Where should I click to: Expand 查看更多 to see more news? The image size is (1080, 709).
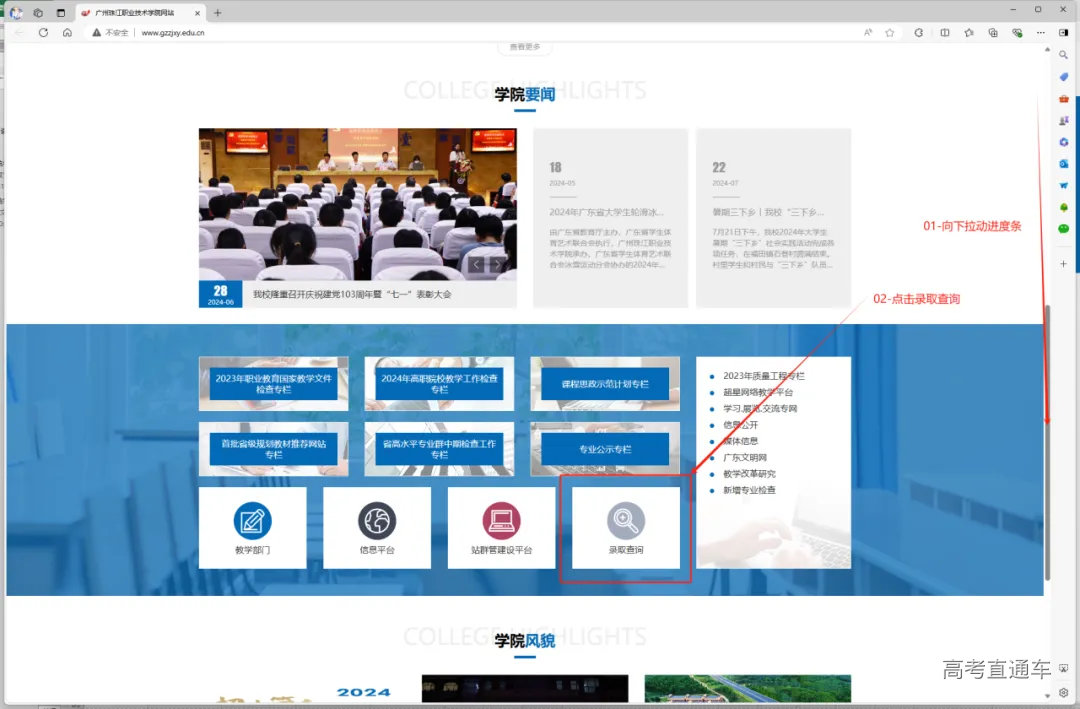pyautogui.click(x=525, y=47)
